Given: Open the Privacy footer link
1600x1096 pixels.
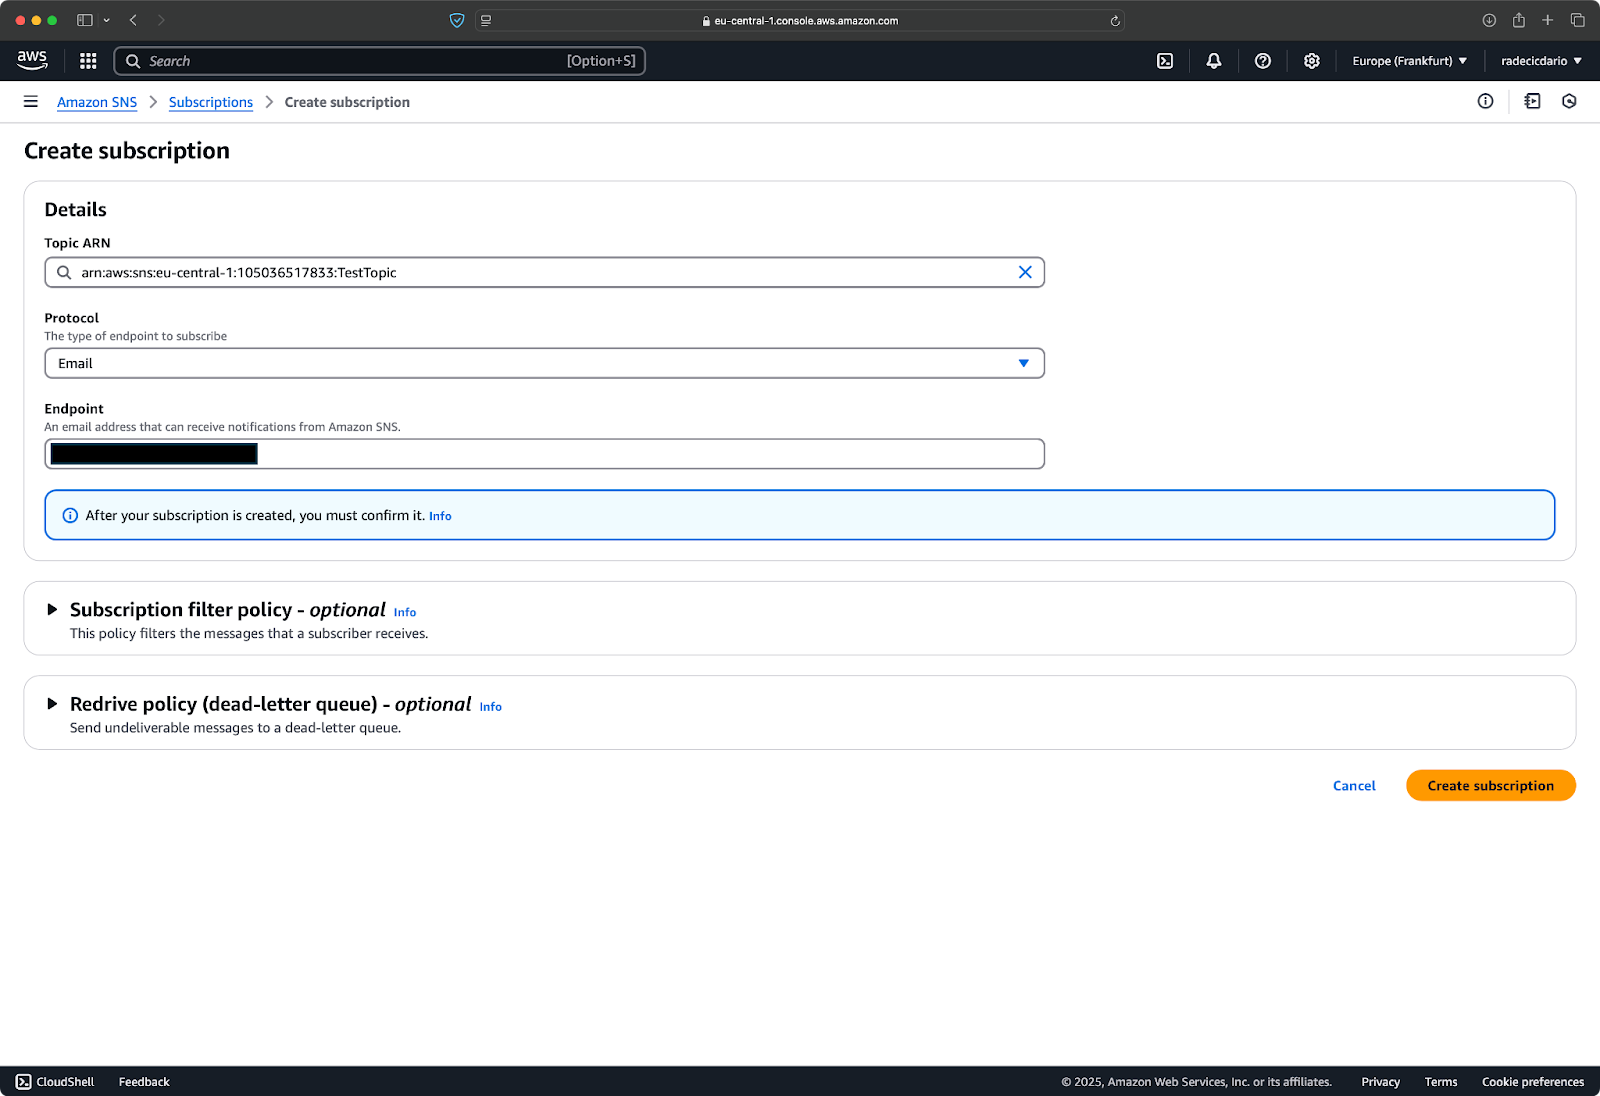Looking at the screenshot, I should coord(1380,1082).
